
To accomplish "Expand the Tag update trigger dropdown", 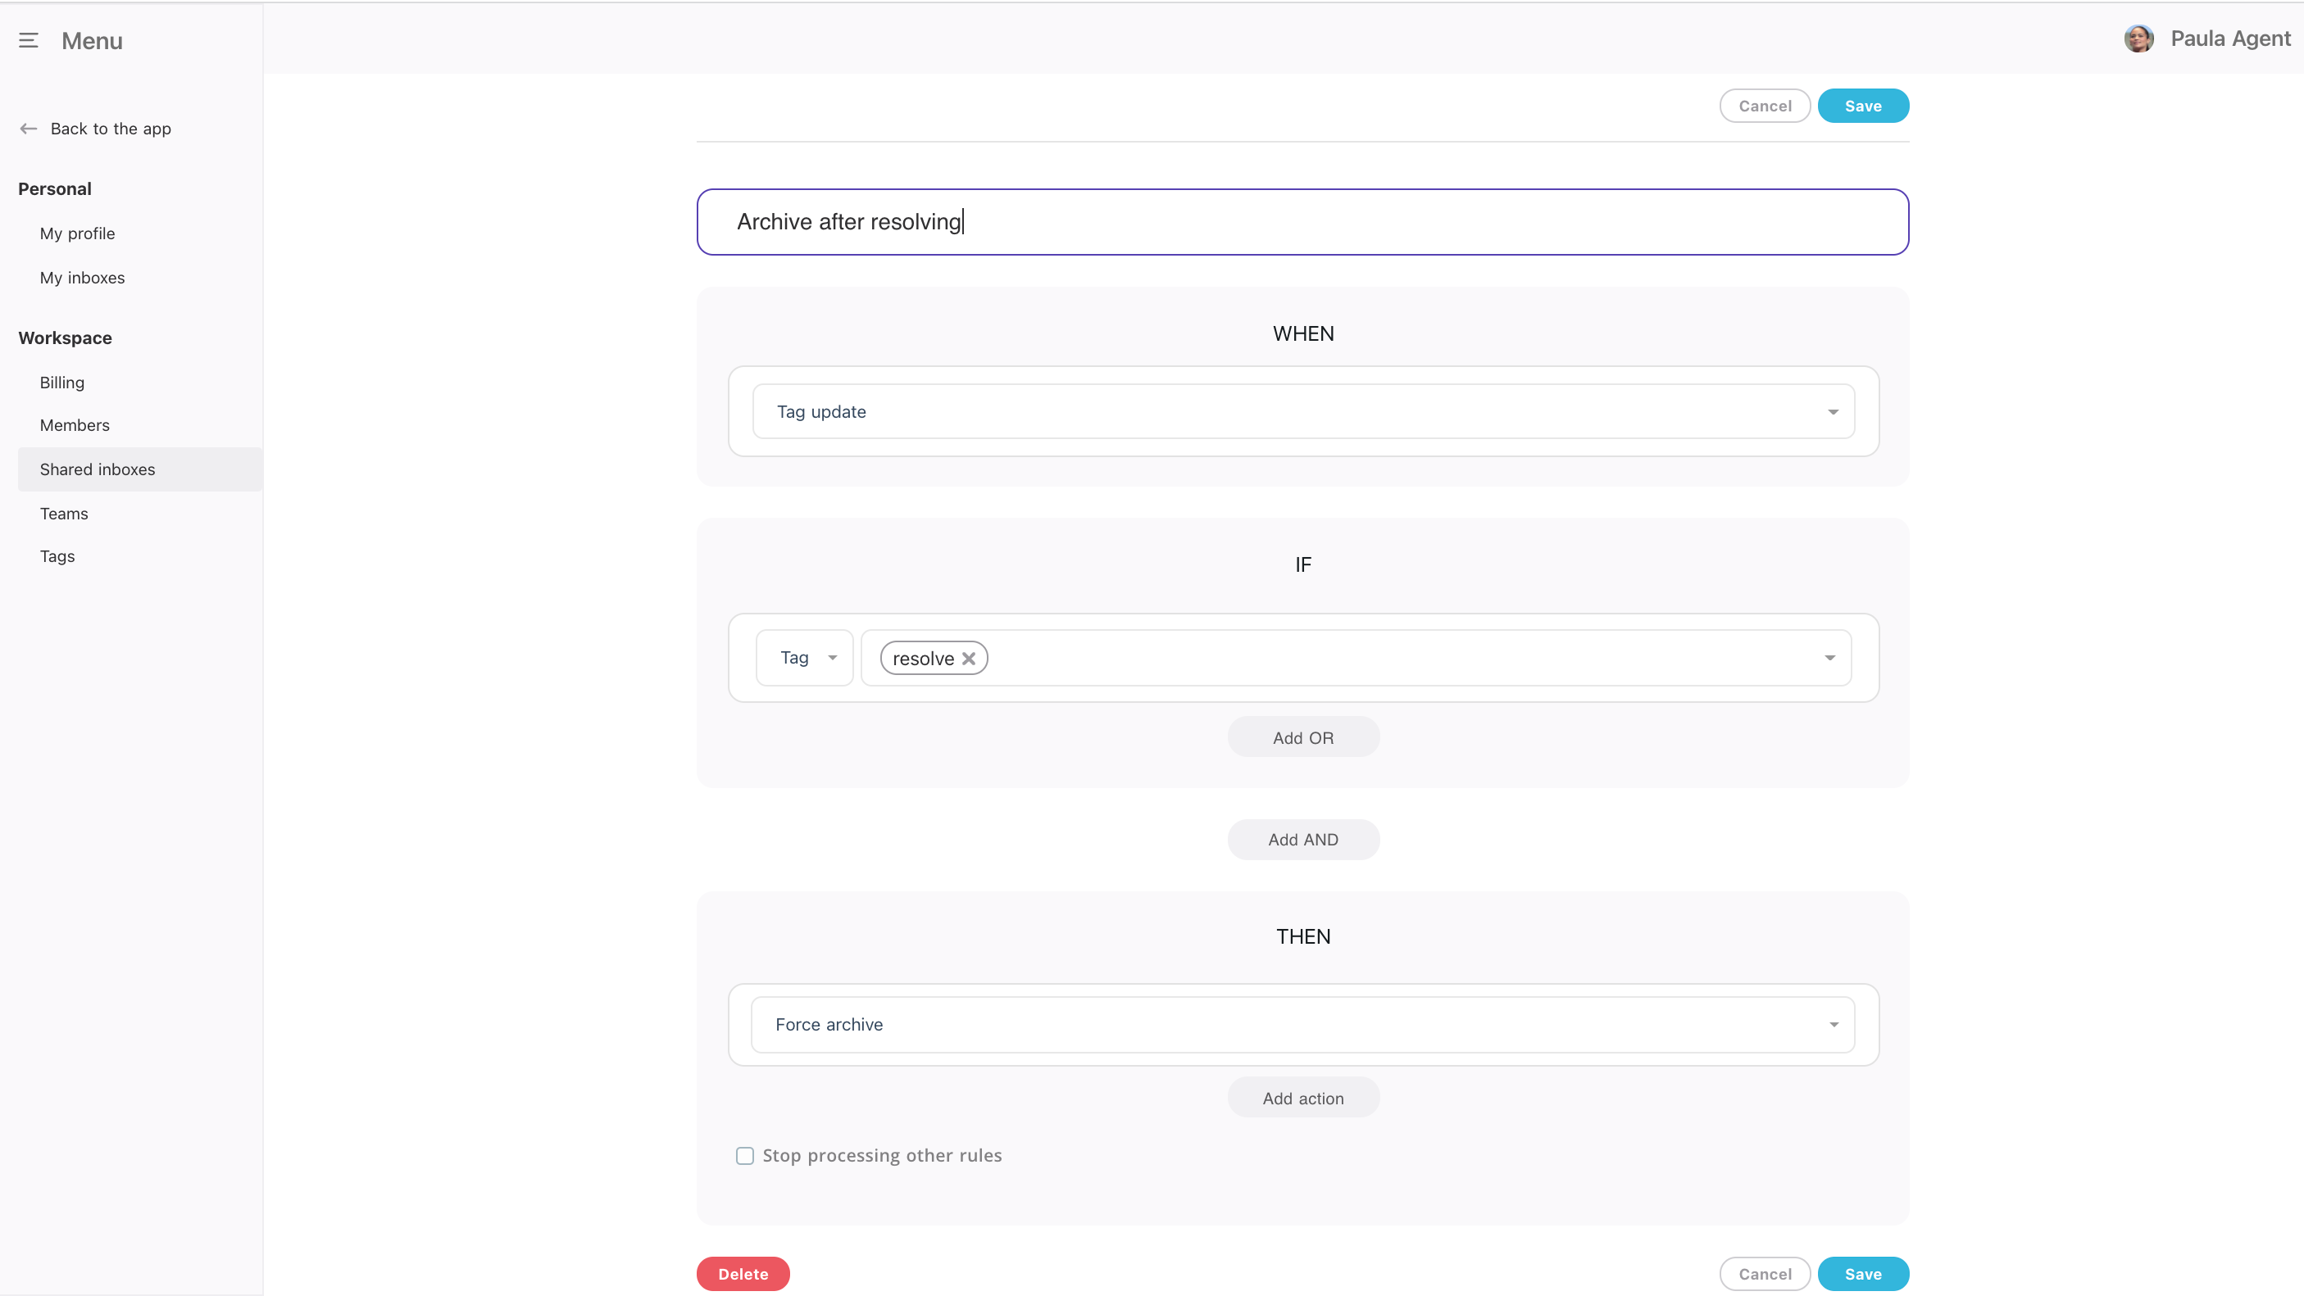I will [x=1832, y=412].
